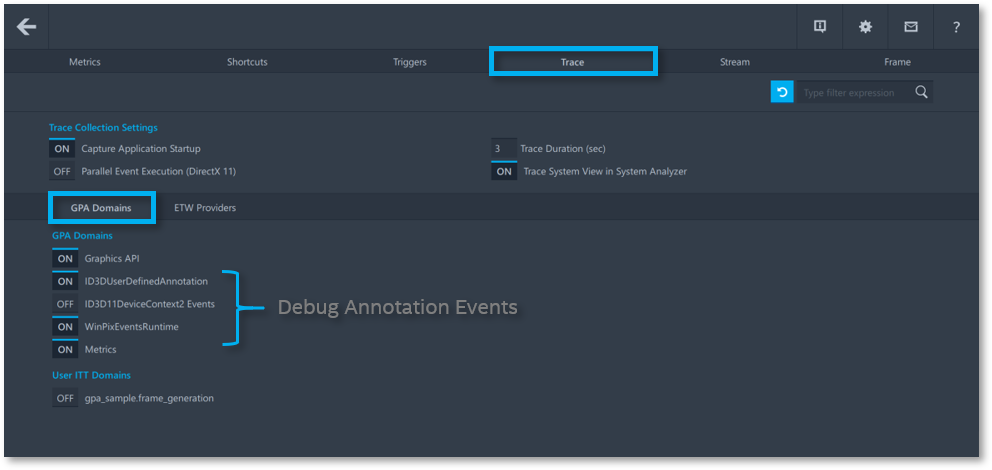
Task: Enable gpa_sample.frame_generation ITT domain
Action: 65,398
